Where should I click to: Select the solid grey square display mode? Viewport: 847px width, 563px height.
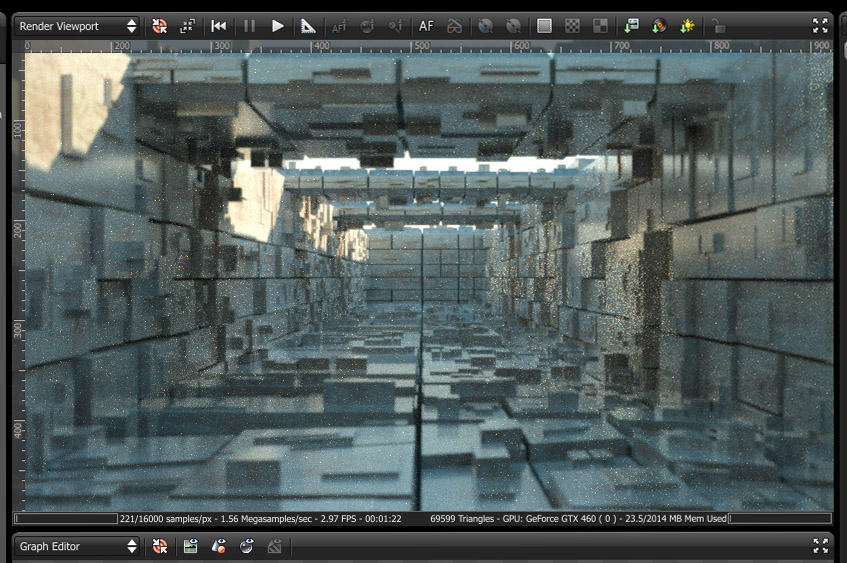click(x=544, y=26)
